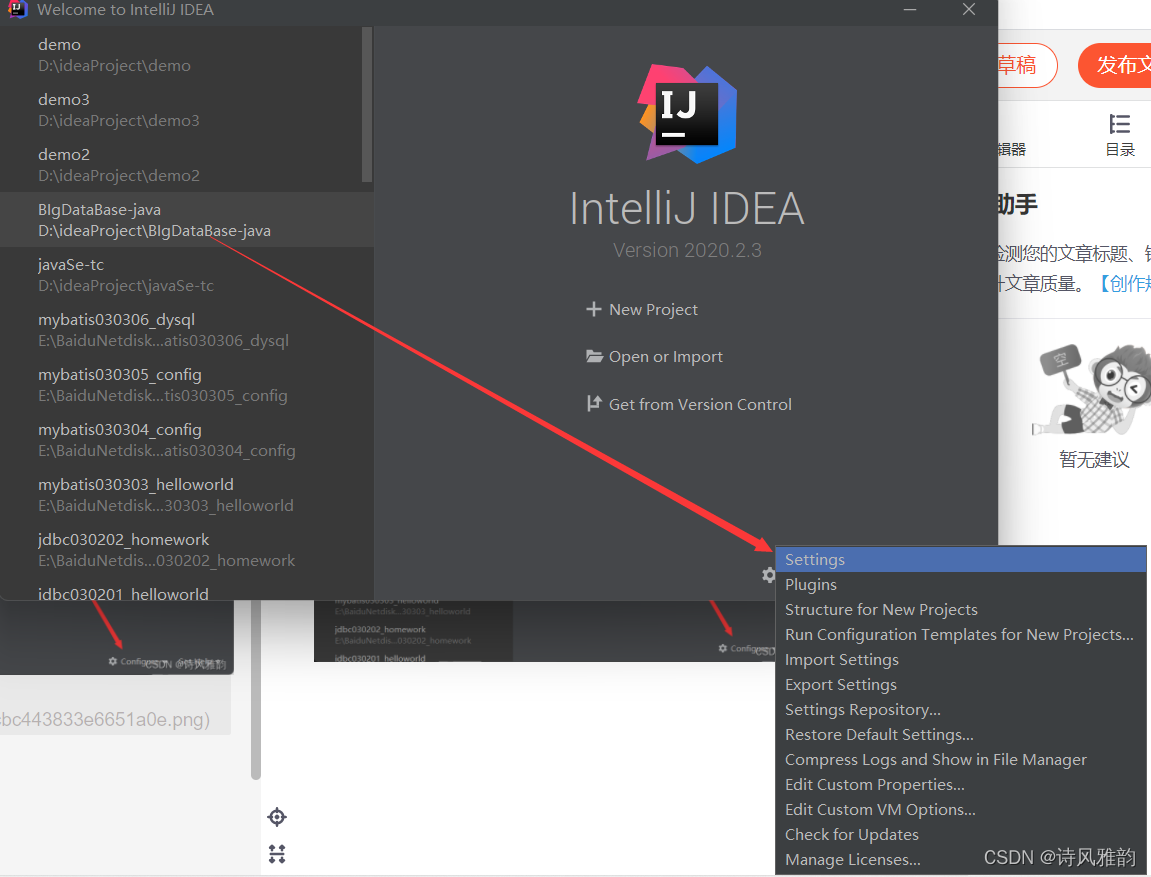Click the recent projects list scrollbar
Image resolution: width=1151 pixels, height=877 pixels.
367,105
